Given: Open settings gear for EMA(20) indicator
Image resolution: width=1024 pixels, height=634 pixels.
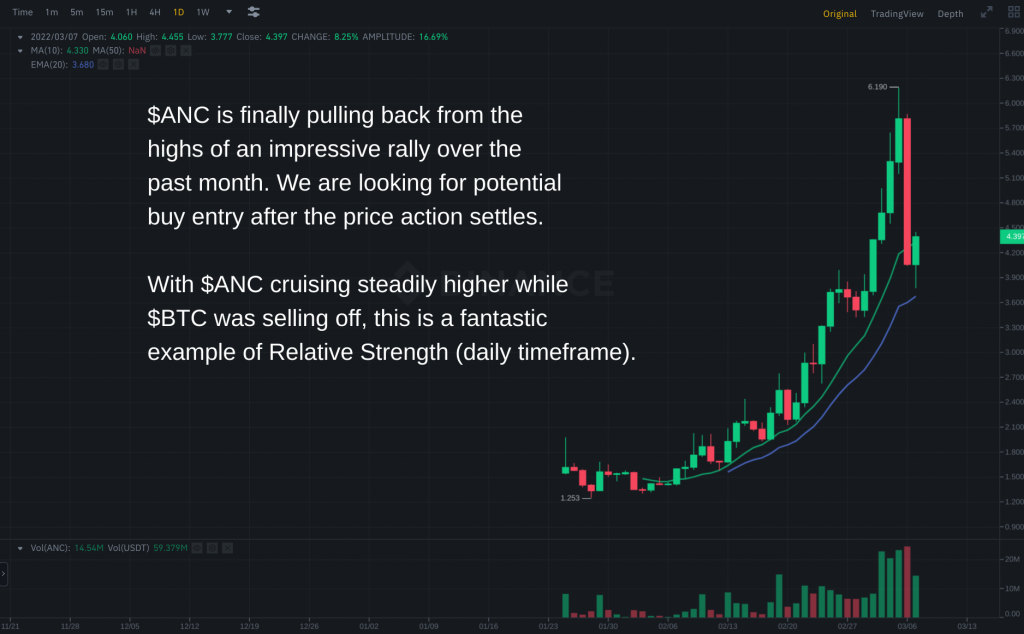Looking at the screenshot, I should coord(118,64).
